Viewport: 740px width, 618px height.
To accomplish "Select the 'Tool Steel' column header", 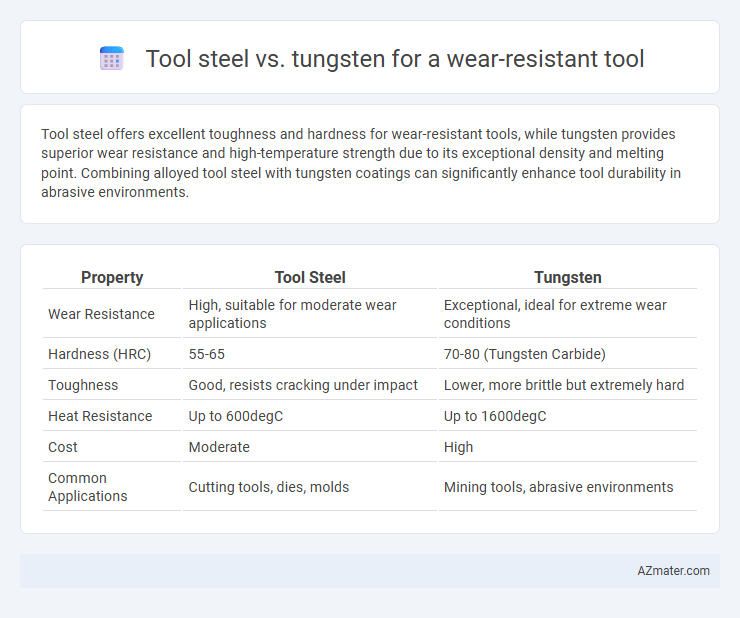I will click(310, 277).
